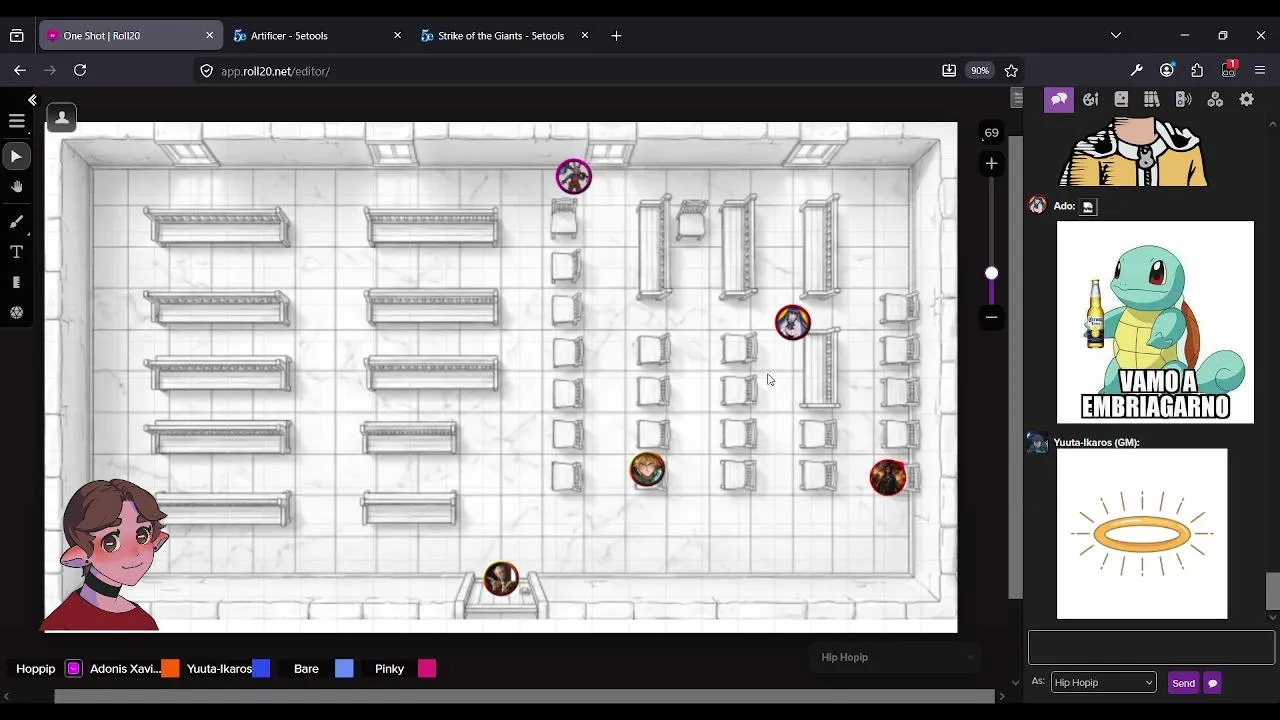Click the map zoom slider handle
Screen dimensions: 1280x720
(x=991, y=273)
